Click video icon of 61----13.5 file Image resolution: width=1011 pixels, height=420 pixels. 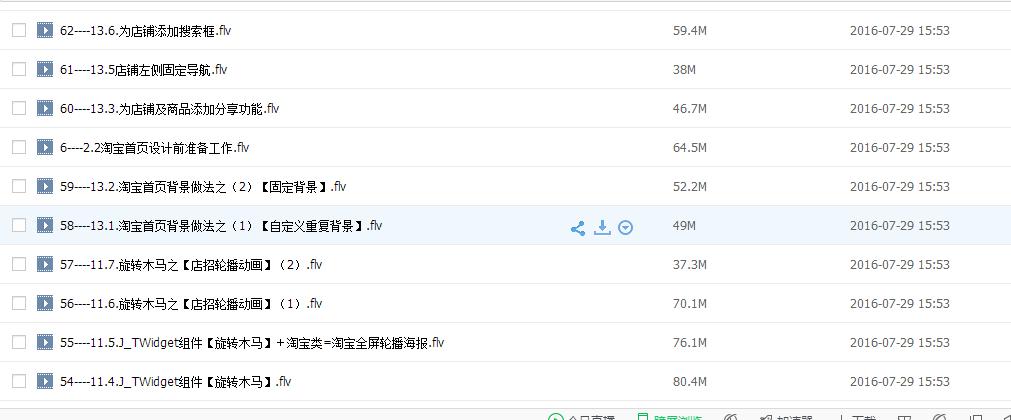point(44,69)
